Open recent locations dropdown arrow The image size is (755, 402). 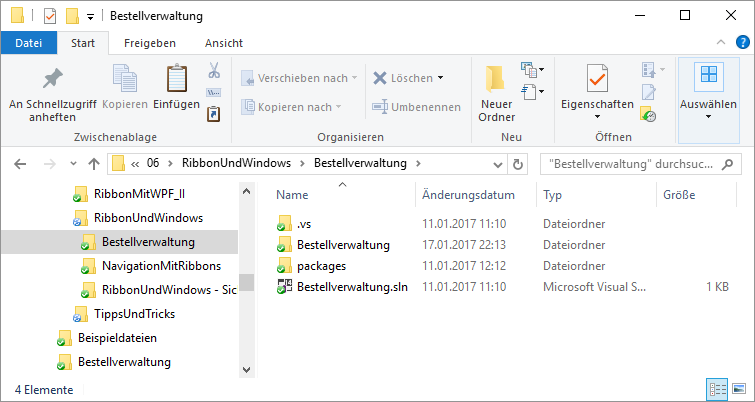[x=73, y=164]
